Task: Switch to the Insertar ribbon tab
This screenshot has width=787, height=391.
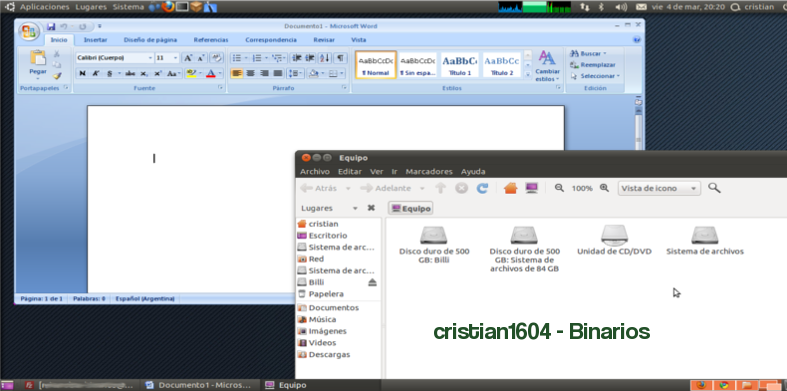Action: pos(95,40)
